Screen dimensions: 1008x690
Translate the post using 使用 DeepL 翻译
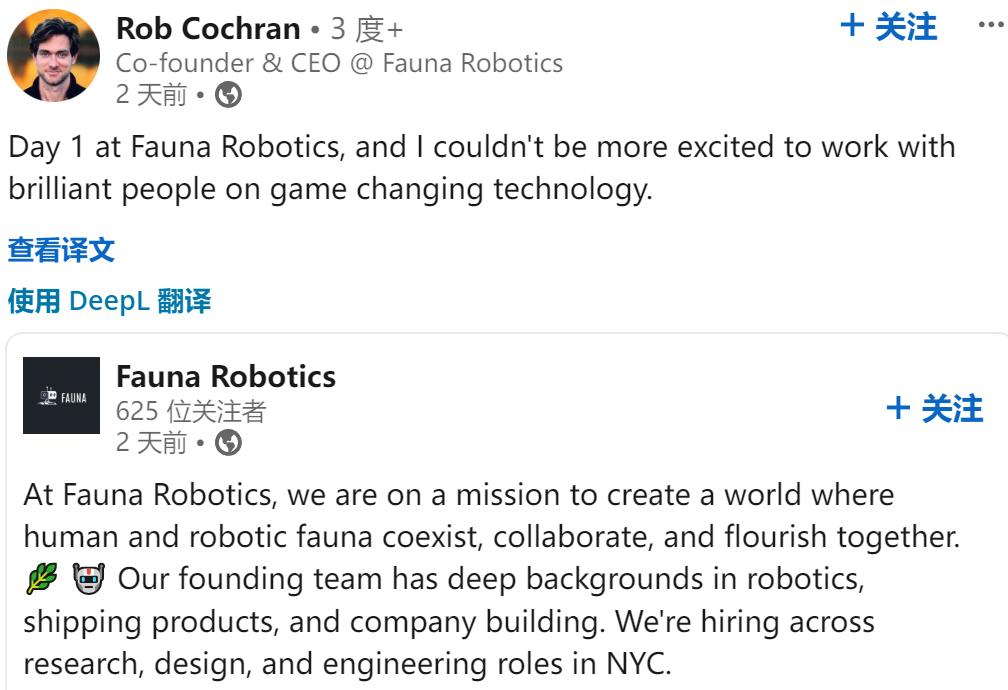109,300
